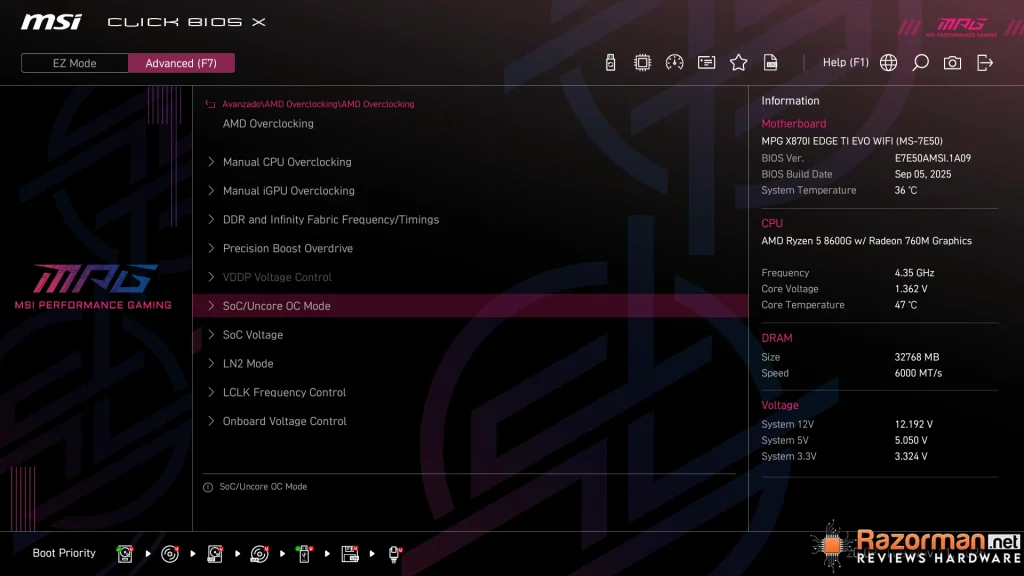This screenshot has width=1024, height=576.
Task: Open BIOS search with the magnifier icon
Action: 920,63
